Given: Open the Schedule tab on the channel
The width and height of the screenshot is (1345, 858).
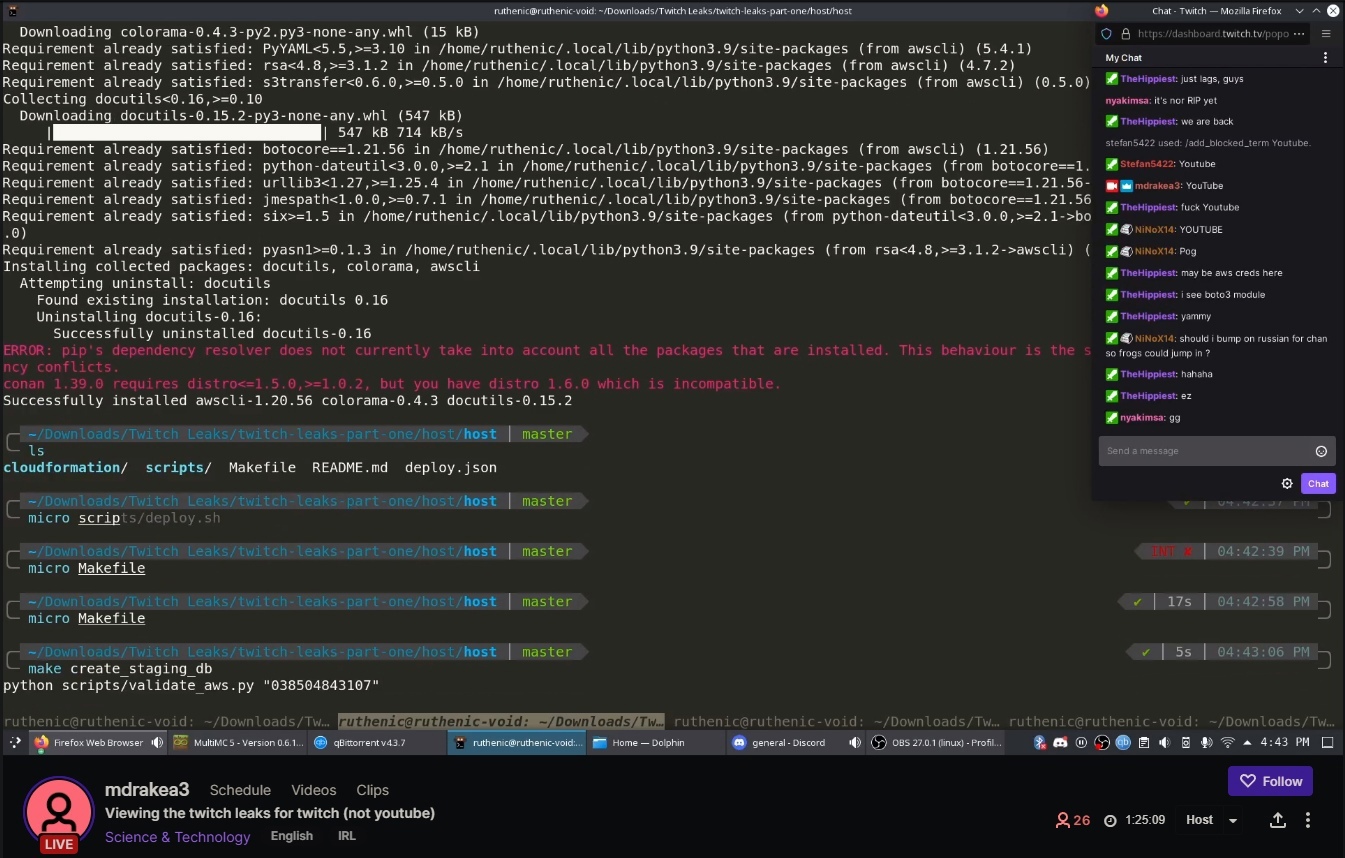Looking at the screenshot, I should pyautogui.click(x=240, y=790).
